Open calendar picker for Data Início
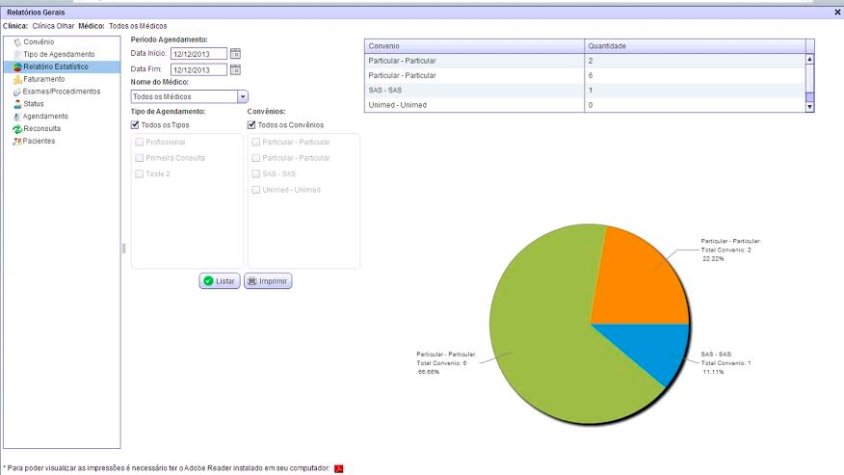Screen dimensions: 844x475 tap(236, 53)
